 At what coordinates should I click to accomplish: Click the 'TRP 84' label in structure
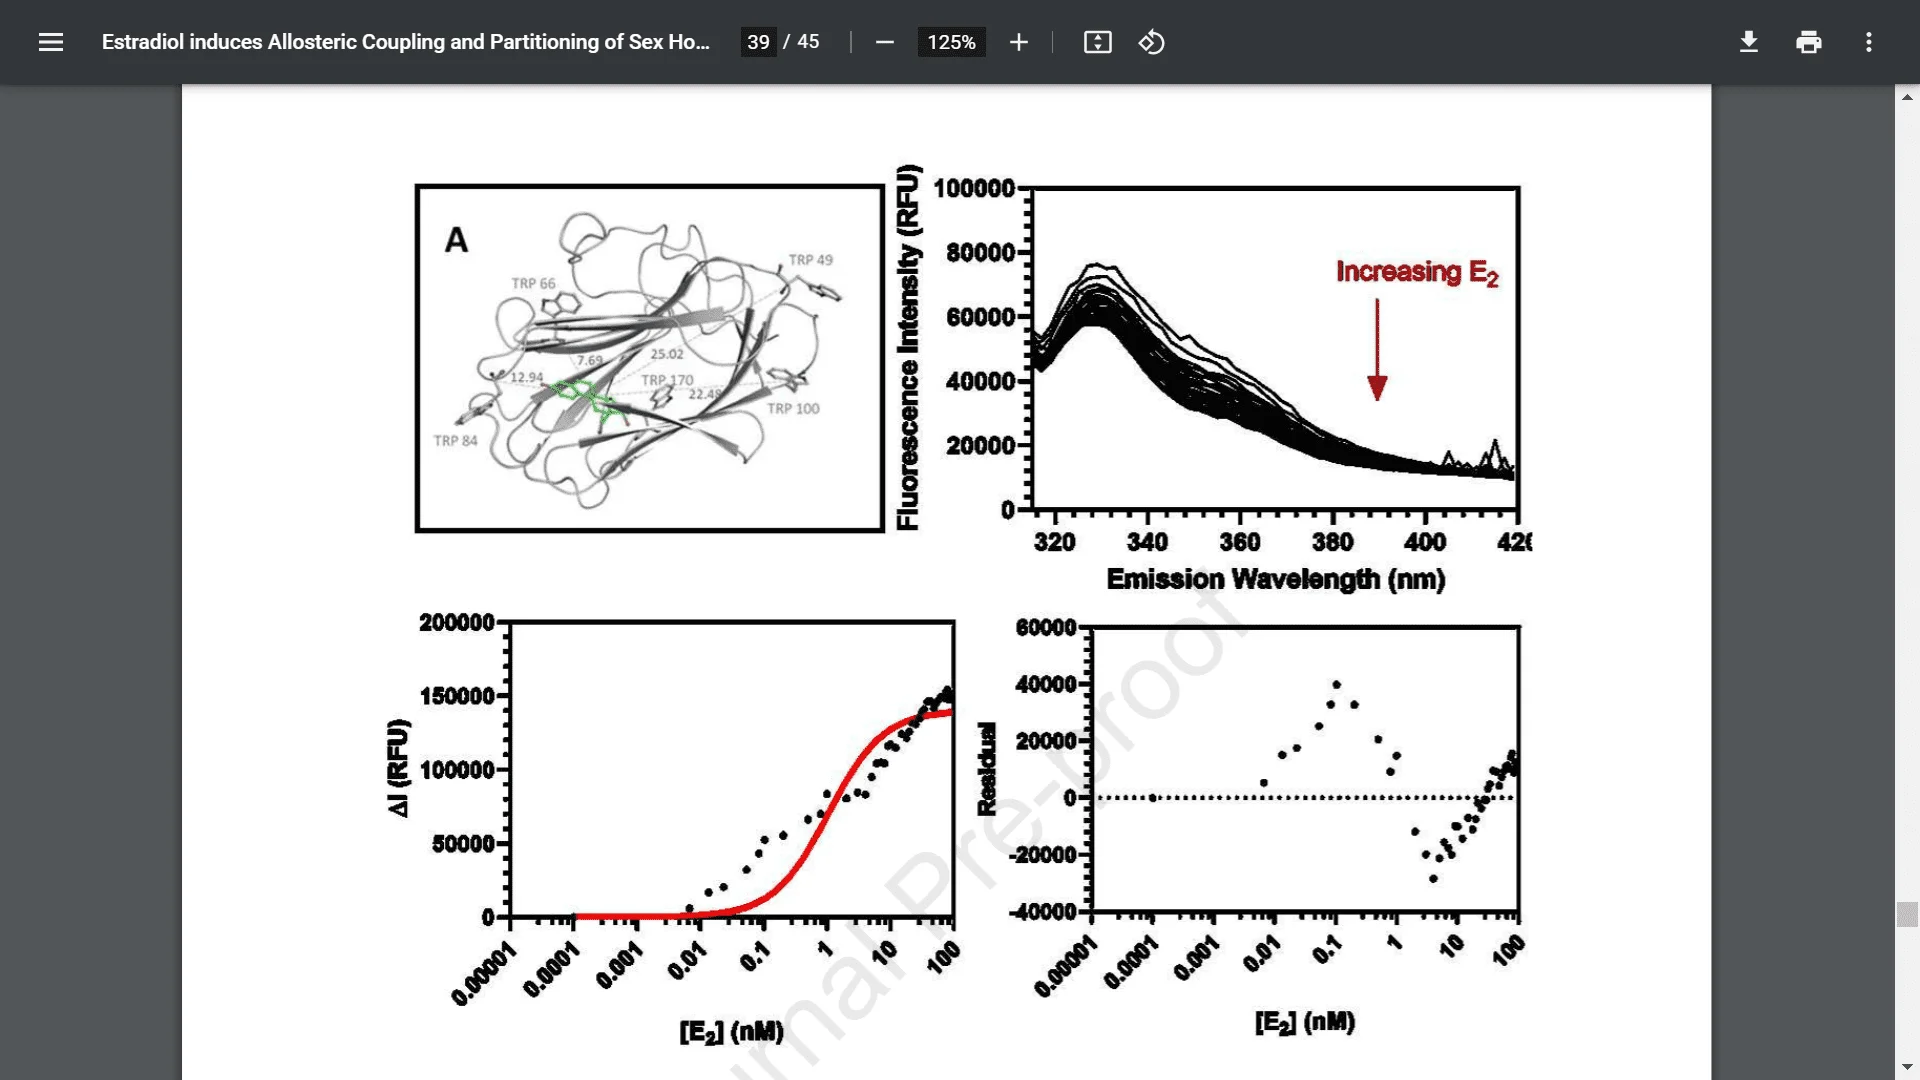pos(455,441)
